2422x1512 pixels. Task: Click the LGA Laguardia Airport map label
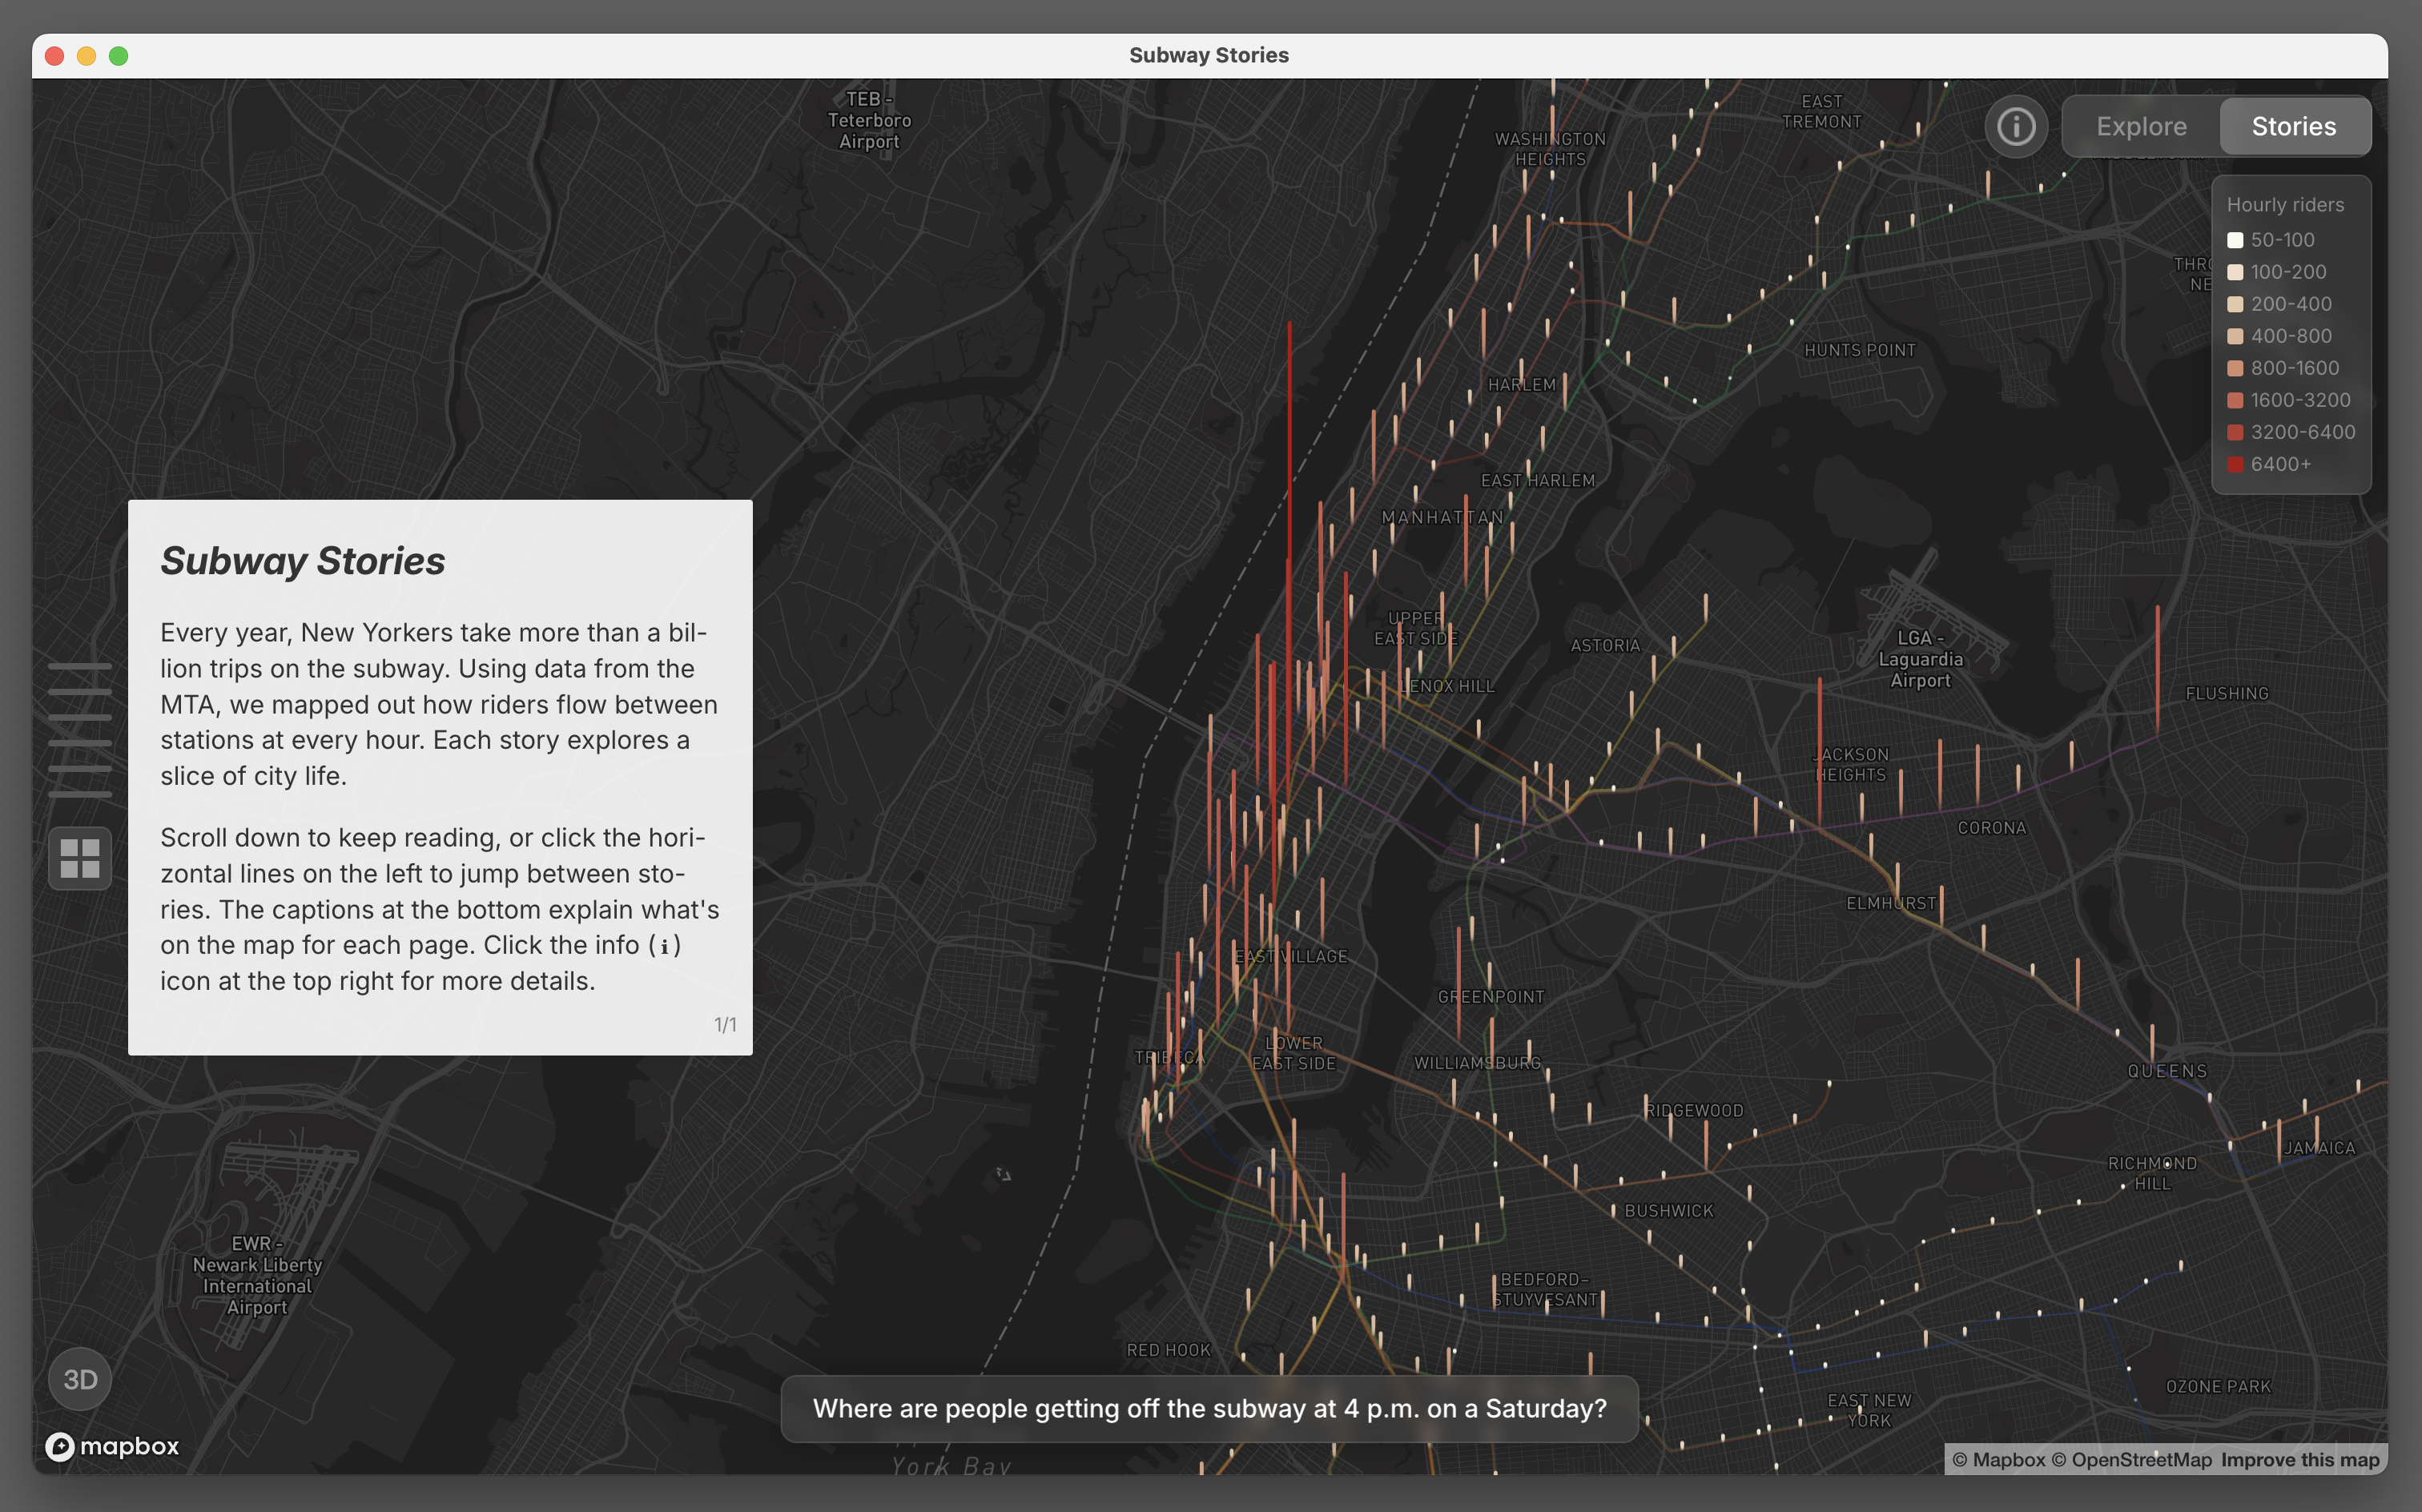tap(1919, 659)
